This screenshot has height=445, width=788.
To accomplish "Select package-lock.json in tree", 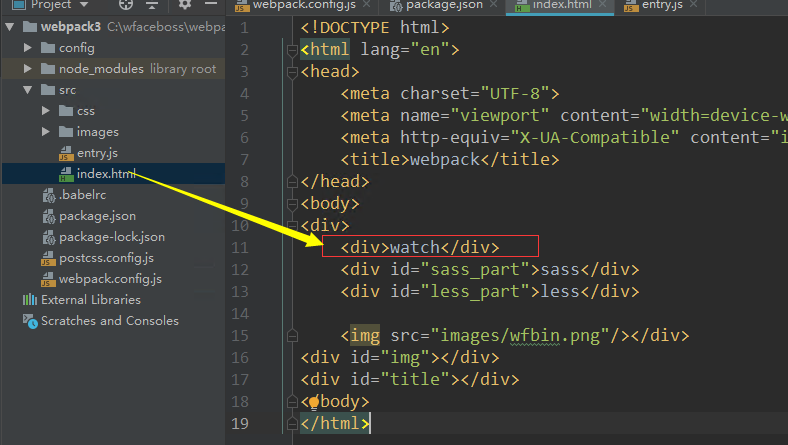I will (112, 237).
